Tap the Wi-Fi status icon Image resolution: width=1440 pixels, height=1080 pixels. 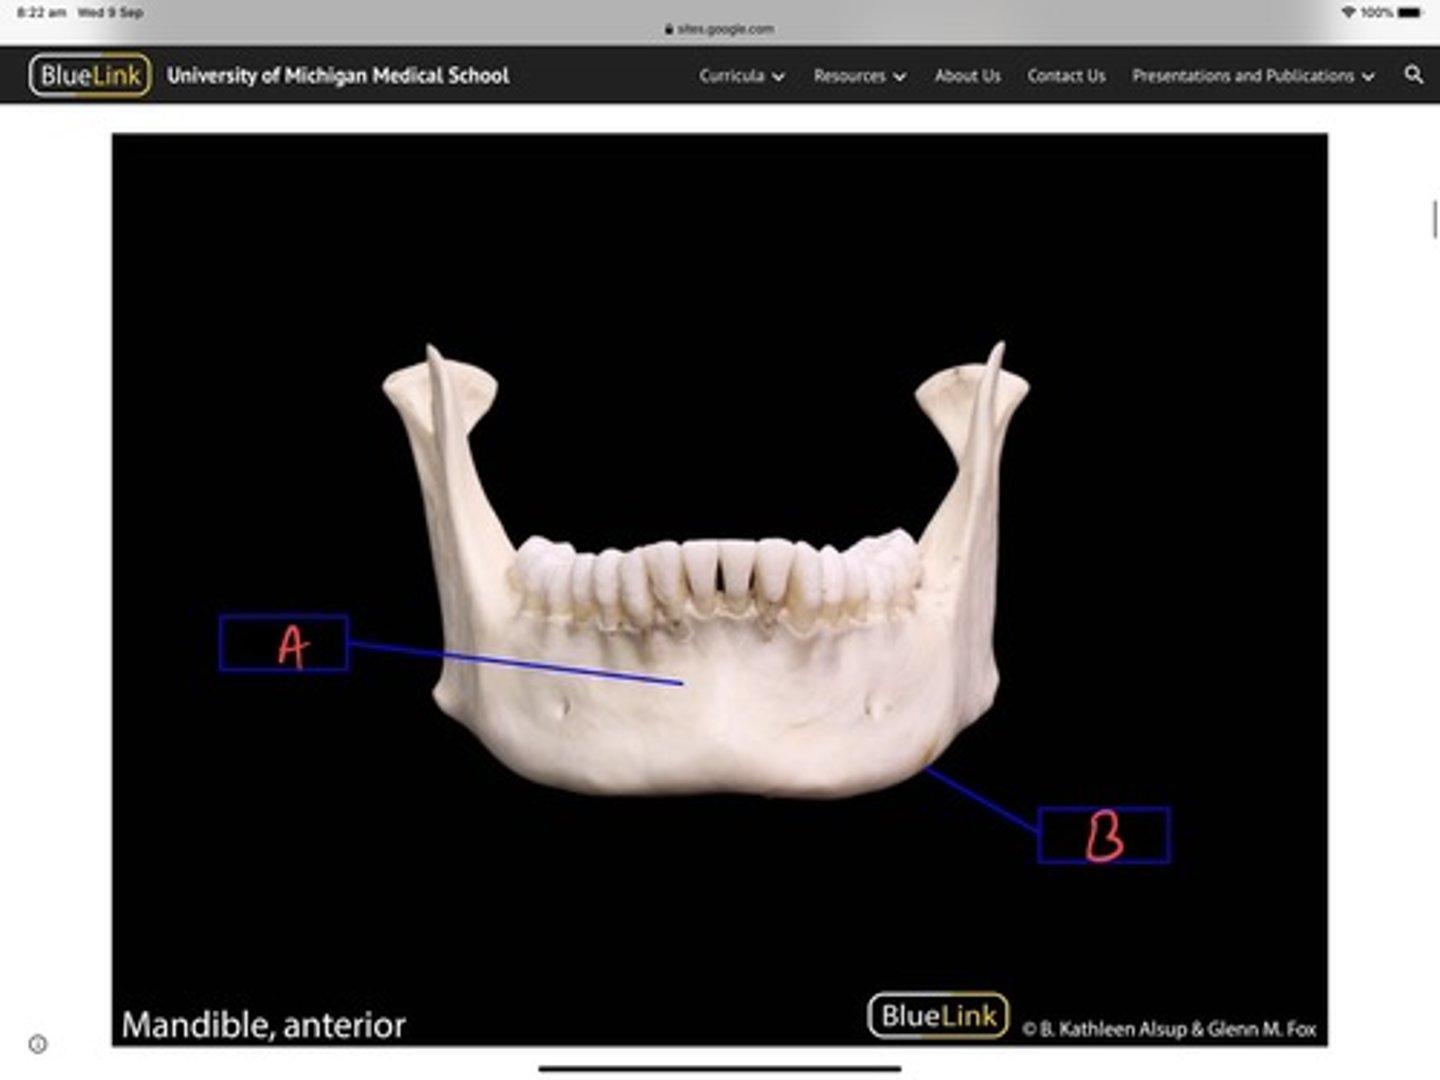point(1349,12)
